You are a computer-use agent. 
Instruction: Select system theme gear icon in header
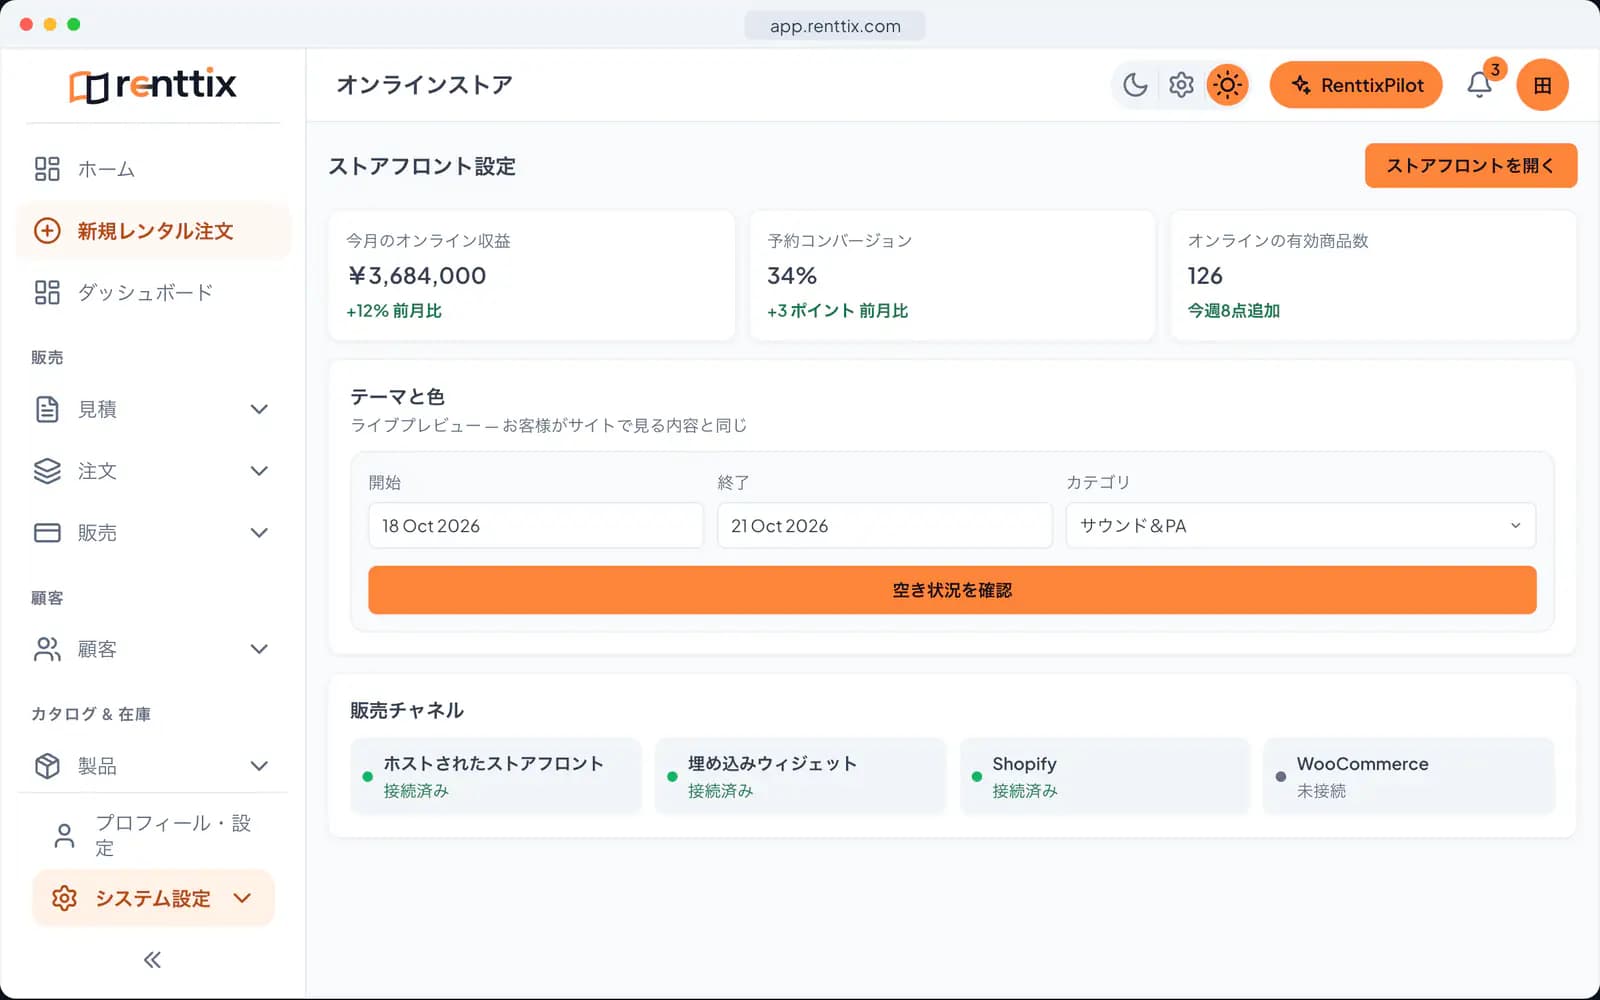(x=1181, y=85)
